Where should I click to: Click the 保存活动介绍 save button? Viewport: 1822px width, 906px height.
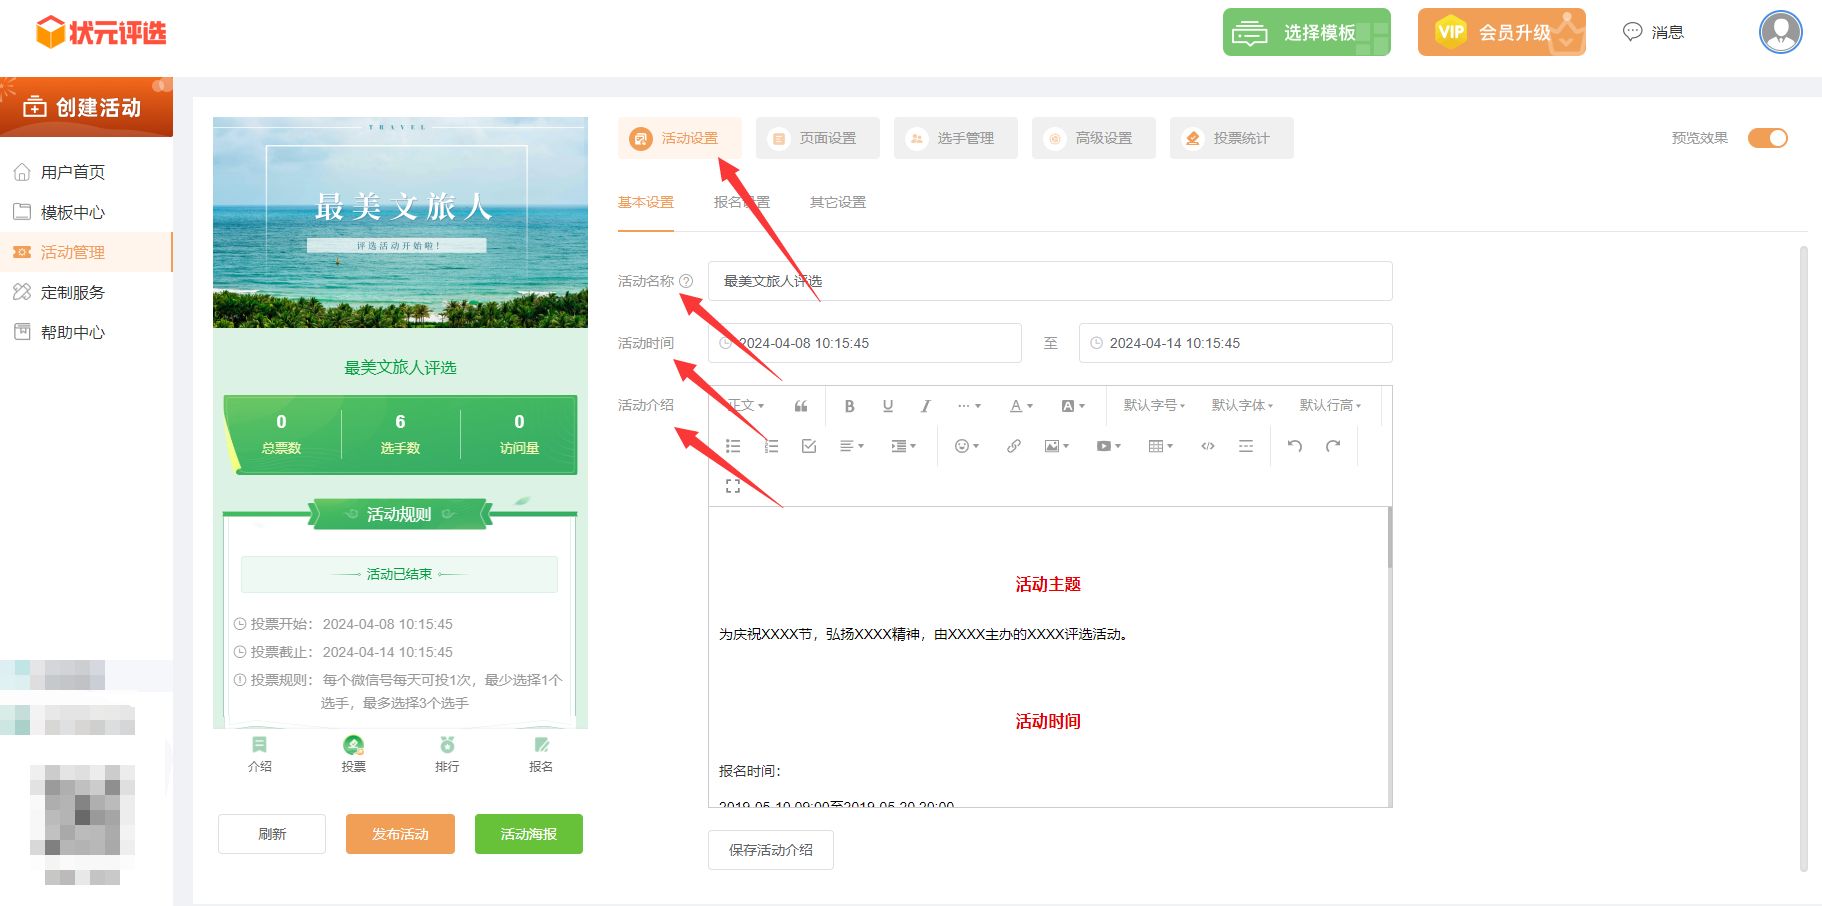click(770, 850)
